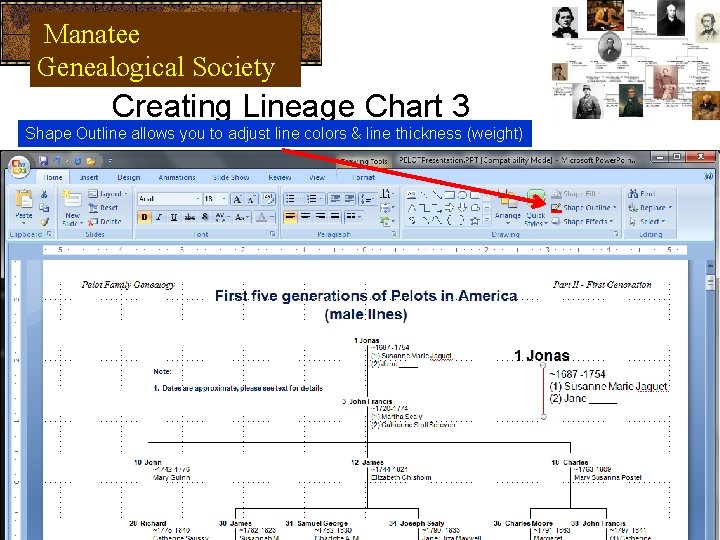Switch to the View ribbon tab
The width and height of the screenshot is (720, 540).
point(317,177)
